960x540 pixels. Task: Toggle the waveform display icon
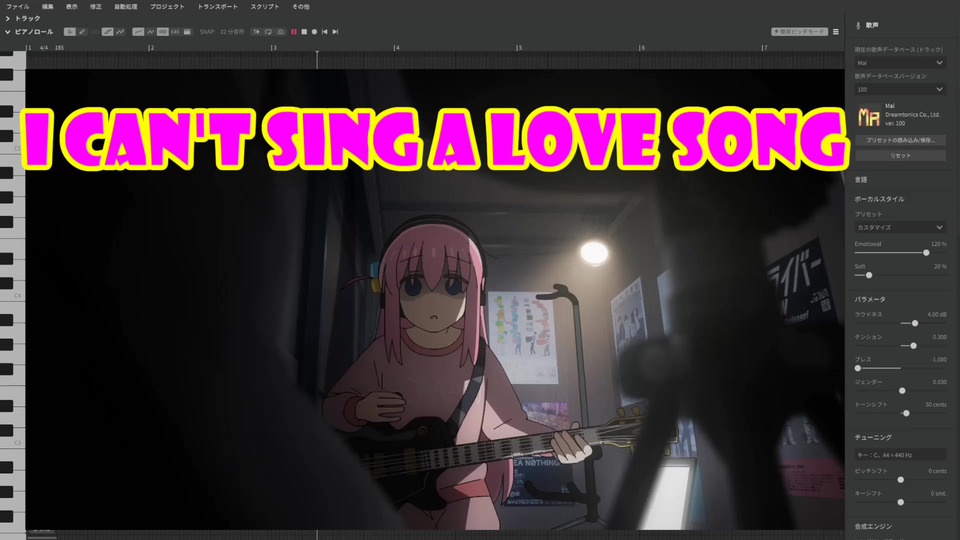[x=163, y=32]
